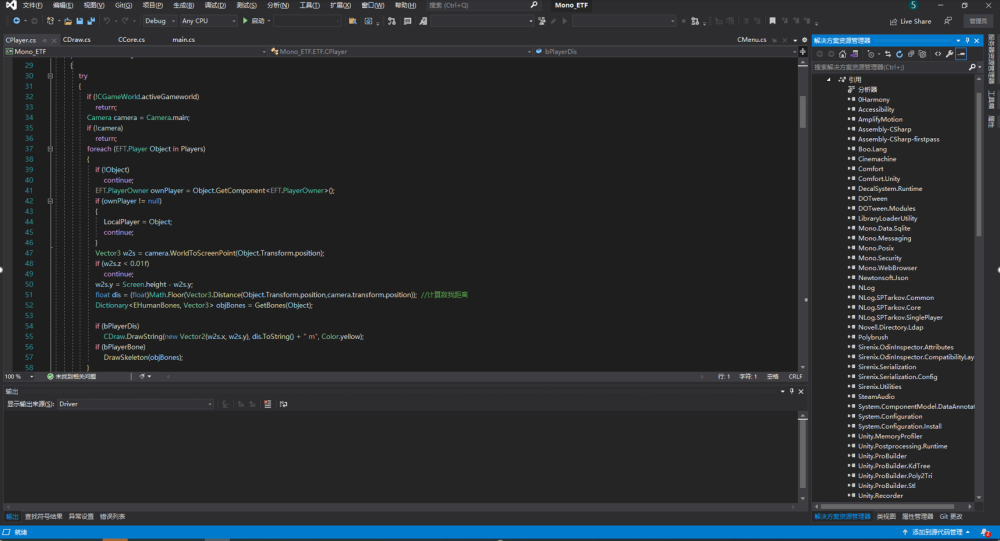Open Properties wrench icon in Solution Explorer
Viewport: 1000px width, 541px height.
tap(949, 54)
